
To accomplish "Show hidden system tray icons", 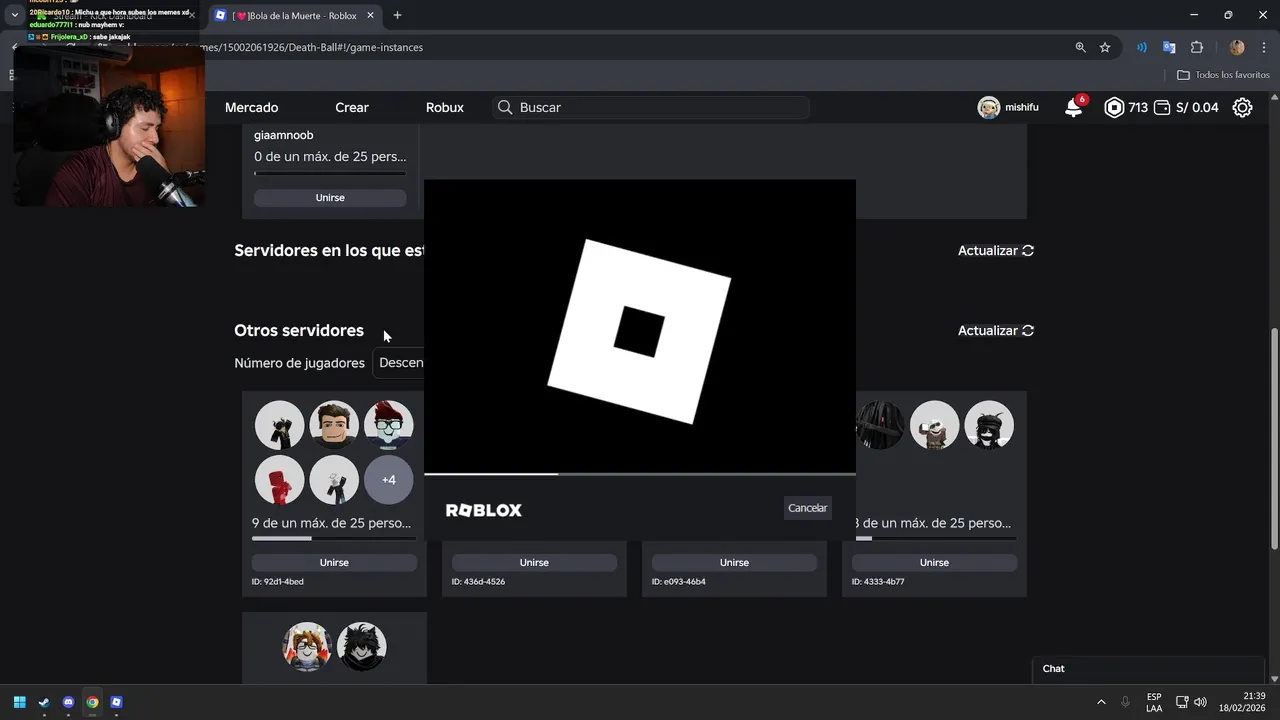I will [1101, 702].
